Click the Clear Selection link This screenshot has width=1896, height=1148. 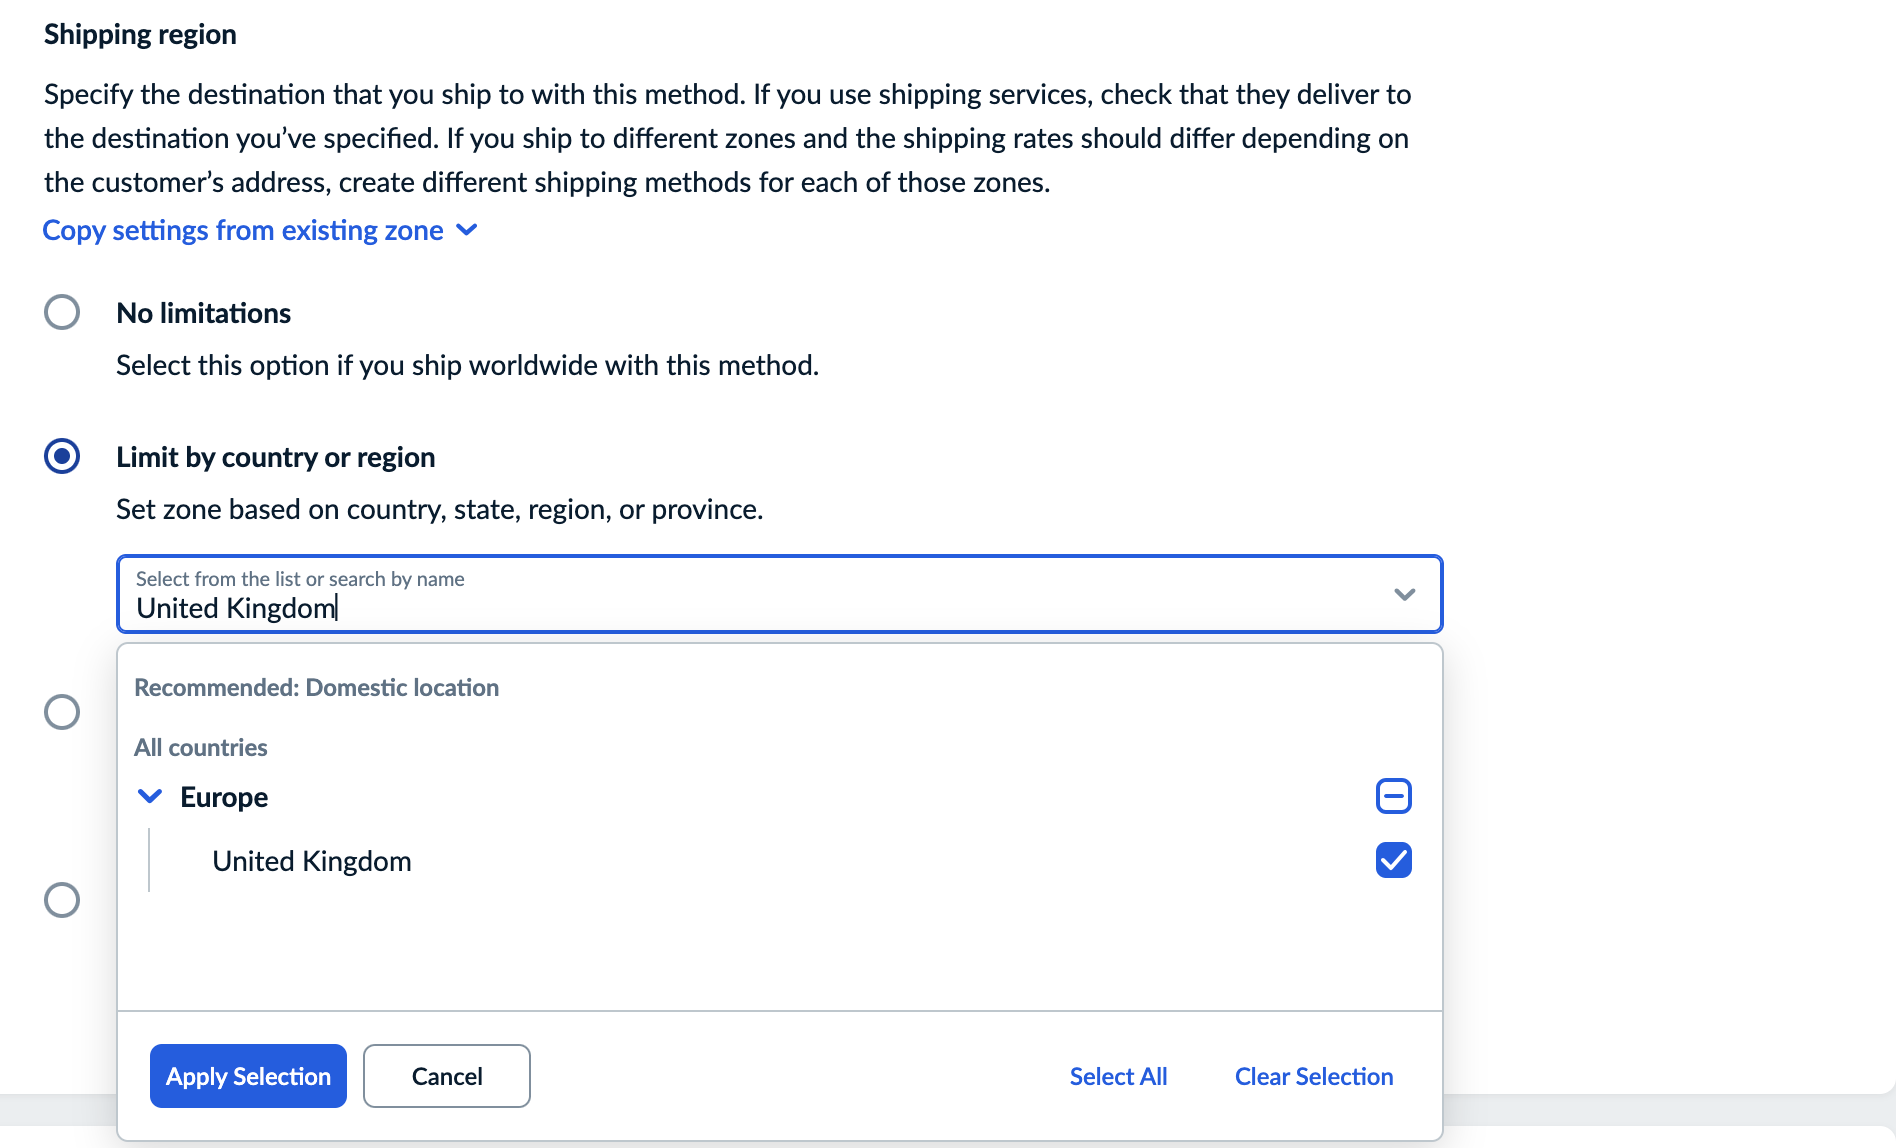(x=1313, y=1076)
